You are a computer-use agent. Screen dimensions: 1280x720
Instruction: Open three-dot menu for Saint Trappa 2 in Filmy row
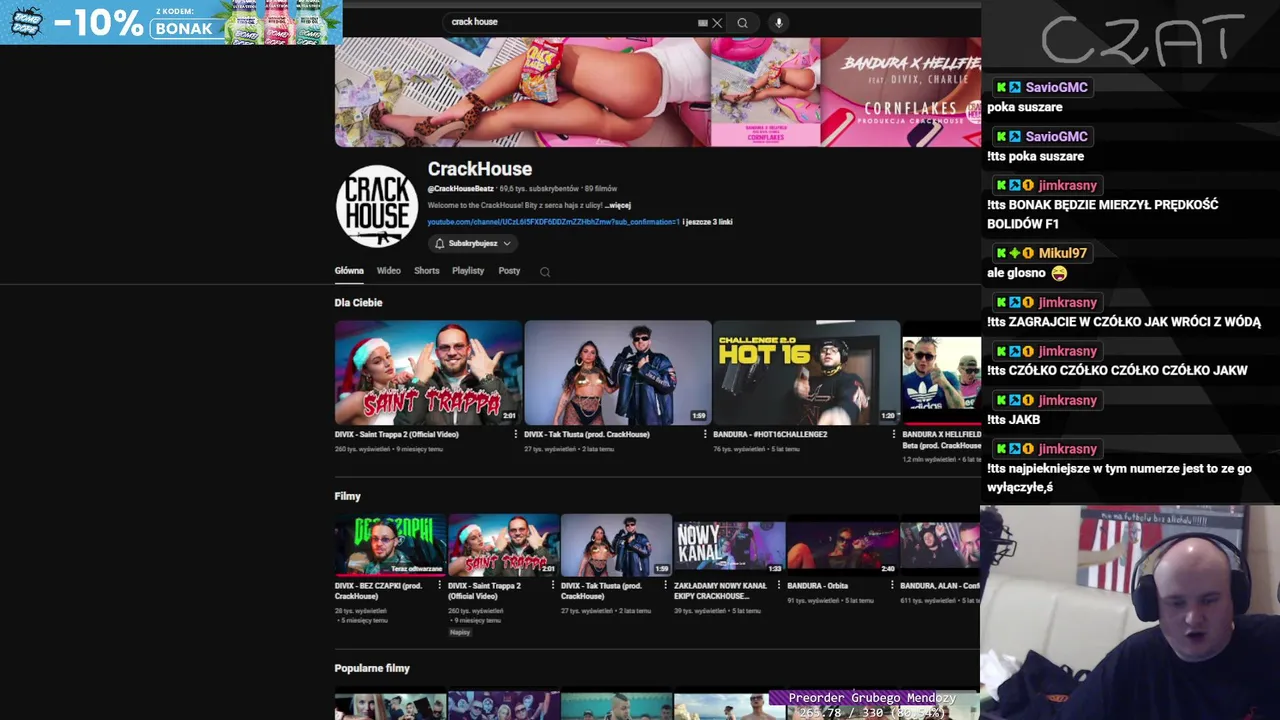click(554, 586)
